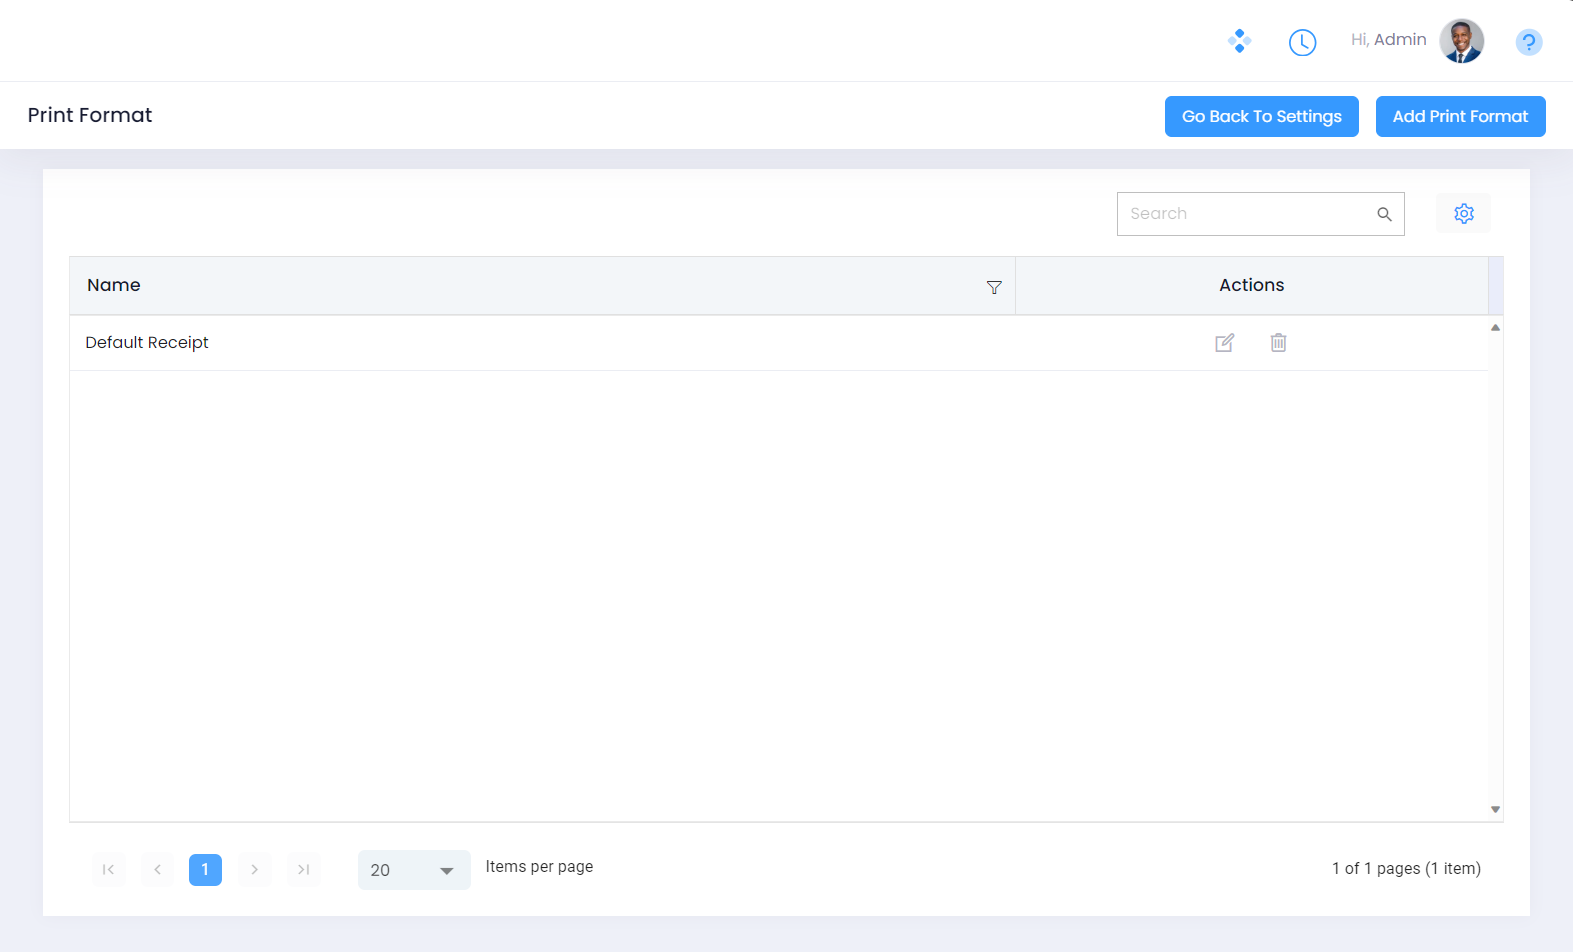This screenshot has height=952, width=1573.
Task: Click the Name column header
Action: point(114,286)
